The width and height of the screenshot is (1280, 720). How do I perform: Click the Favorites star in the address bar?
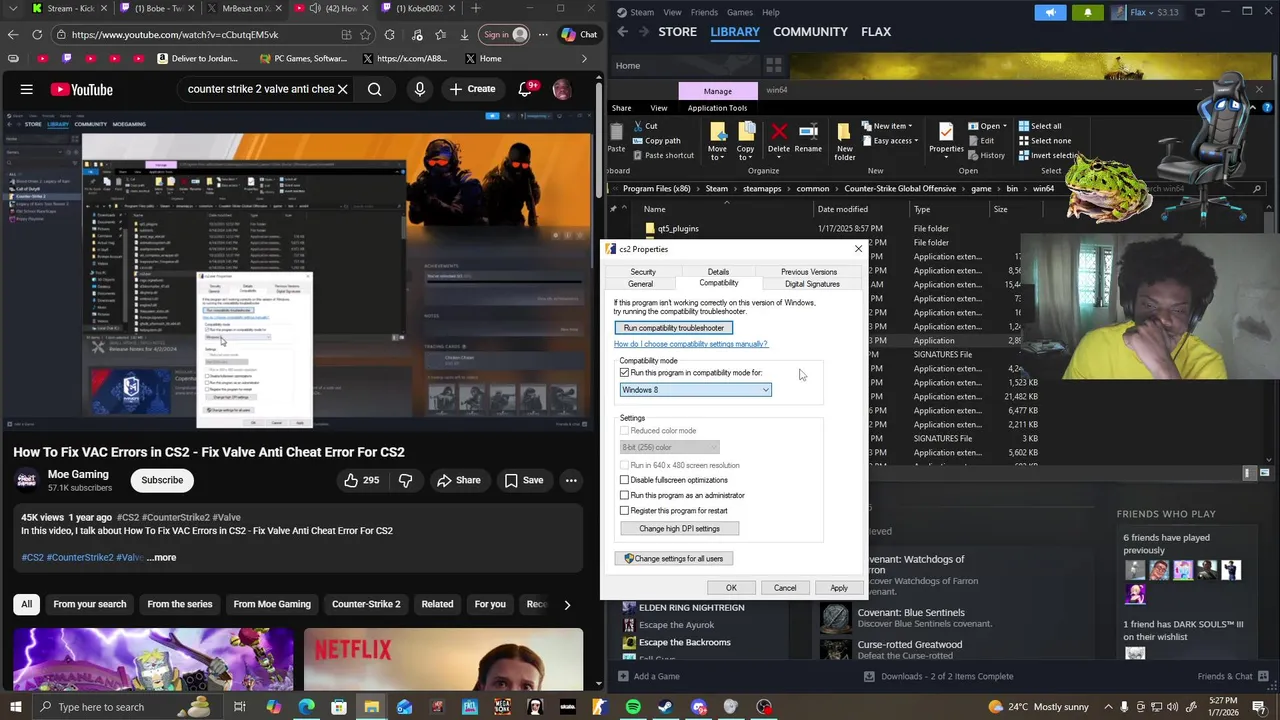(x=367, y=35)
